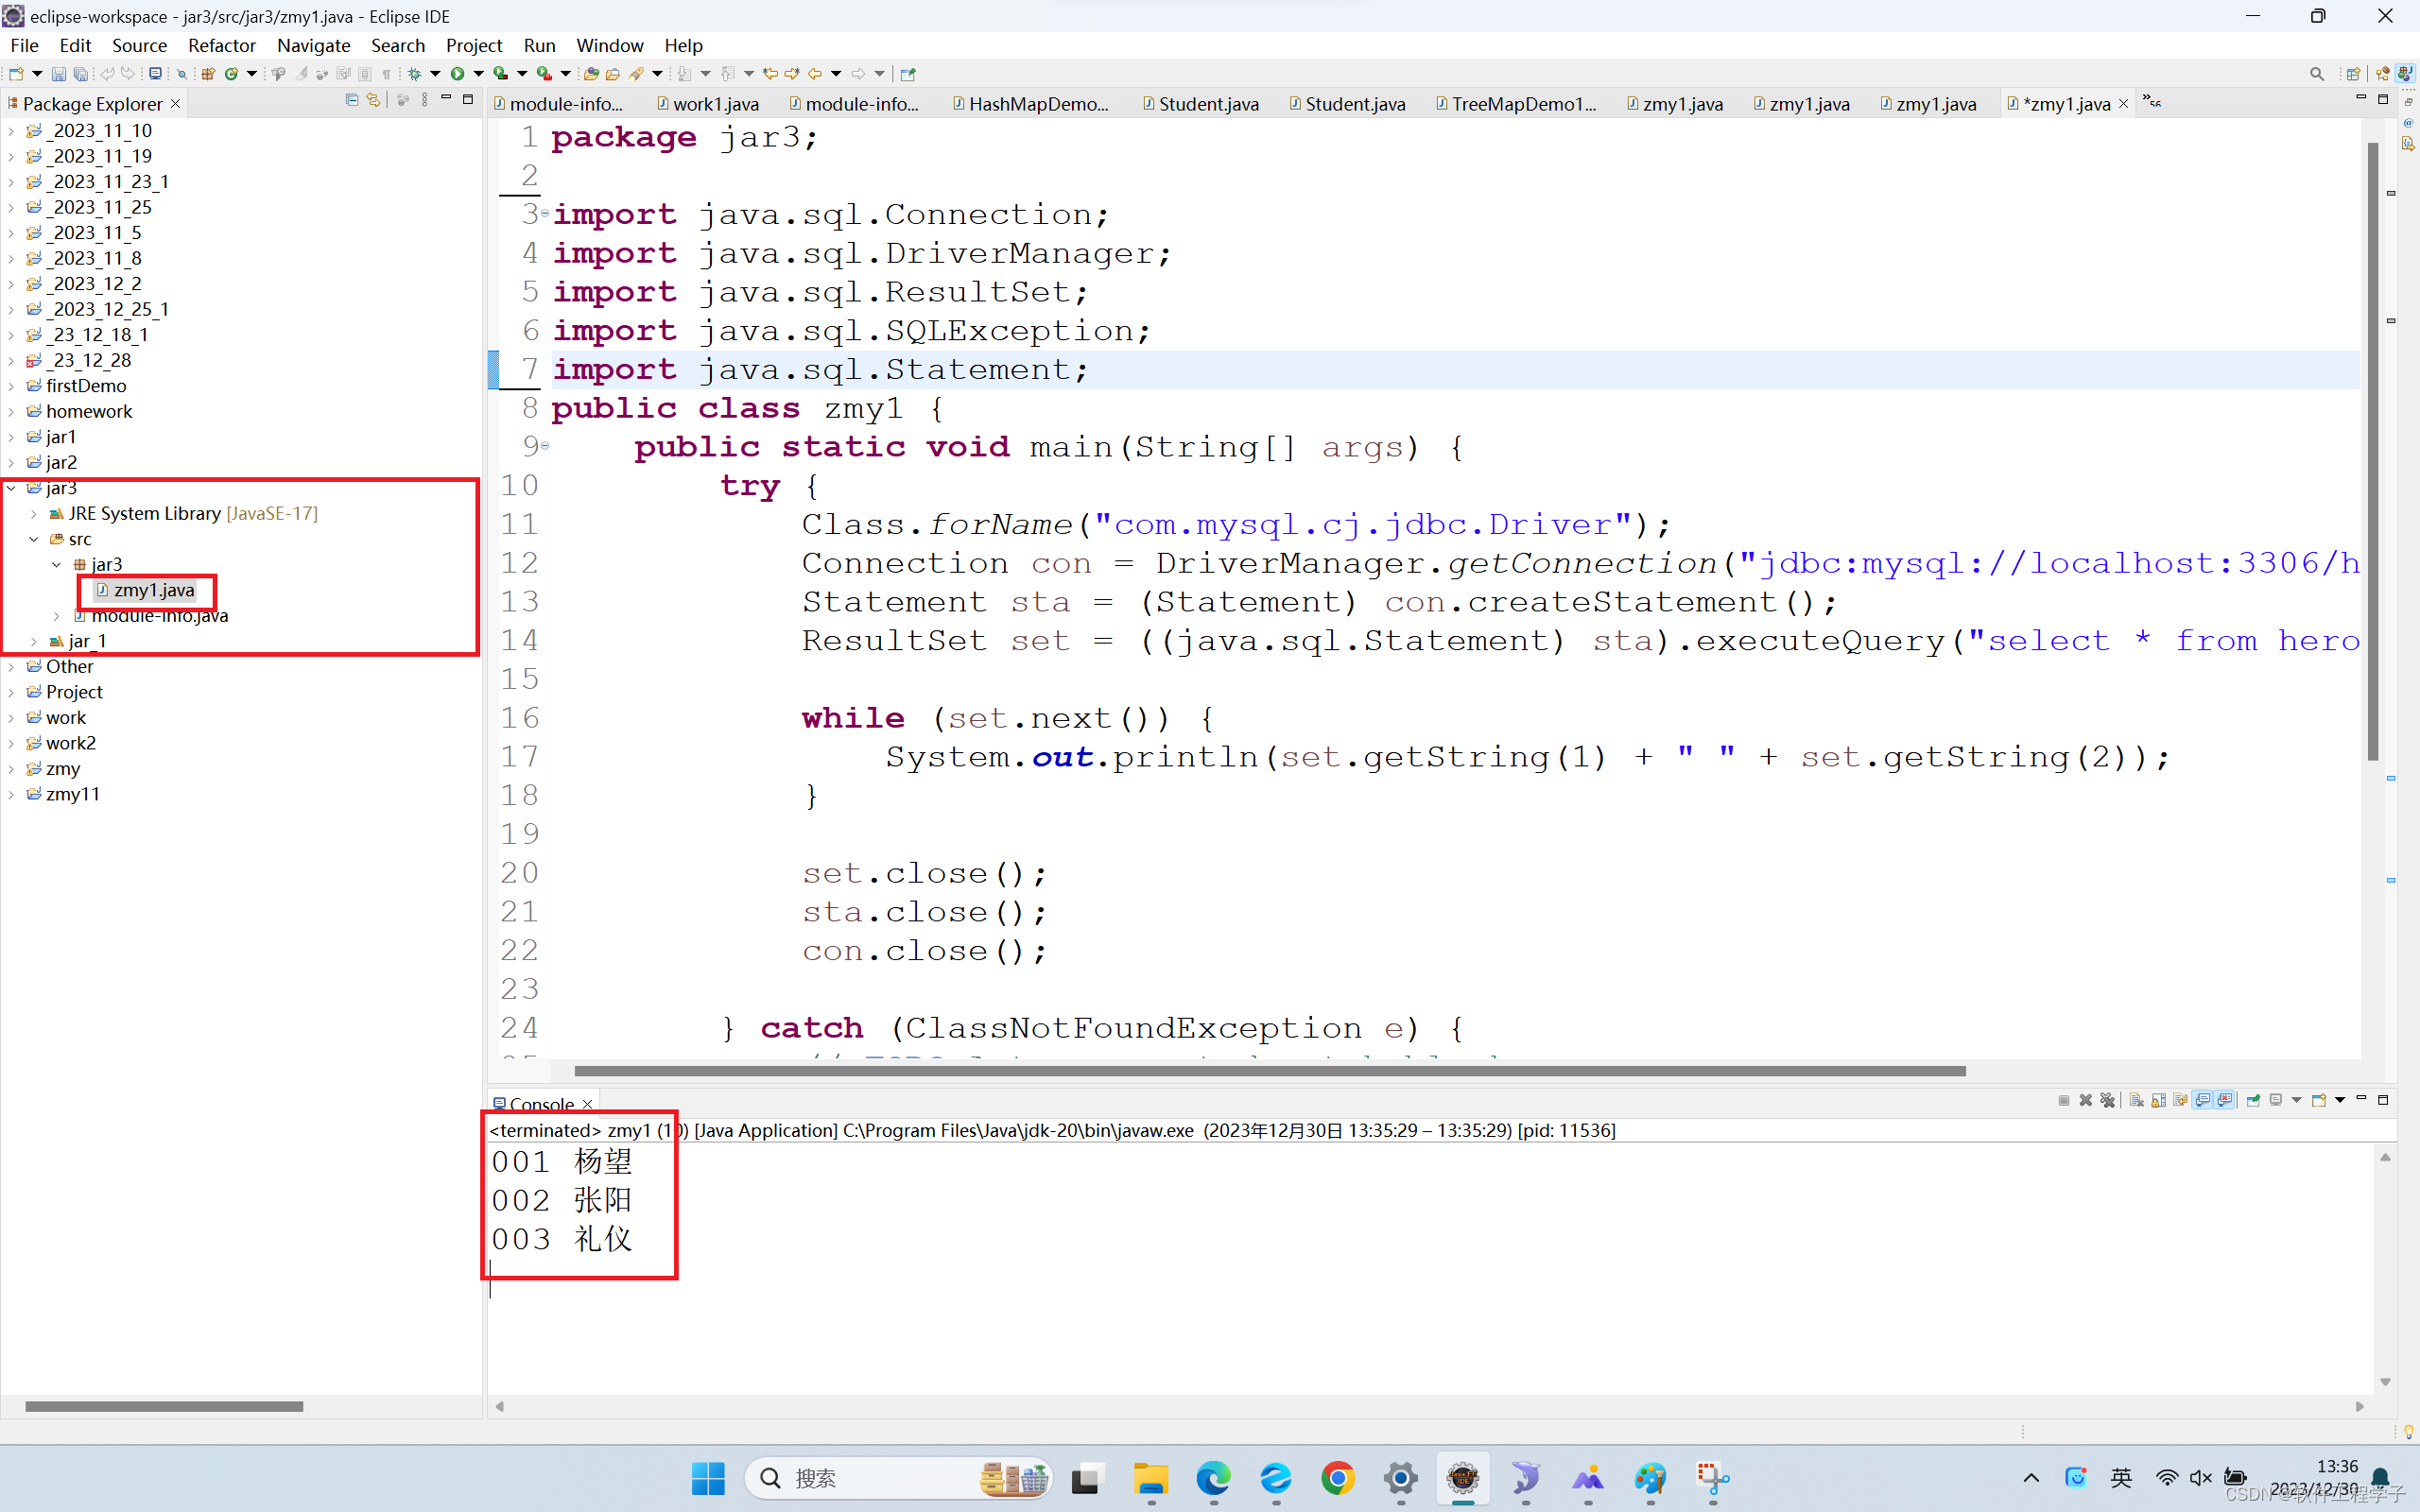Run the zmy1 application with the Run icon
This screenshot has width=2420, height=1512.
(x=458, y=73)
